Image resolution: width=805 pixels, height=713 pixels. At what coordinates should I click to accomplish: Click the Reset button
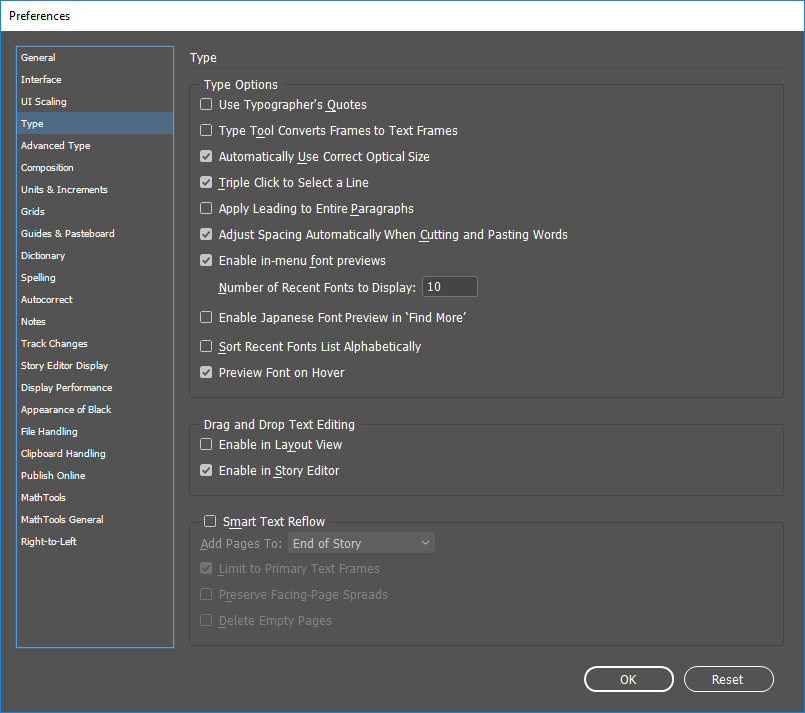728,680
